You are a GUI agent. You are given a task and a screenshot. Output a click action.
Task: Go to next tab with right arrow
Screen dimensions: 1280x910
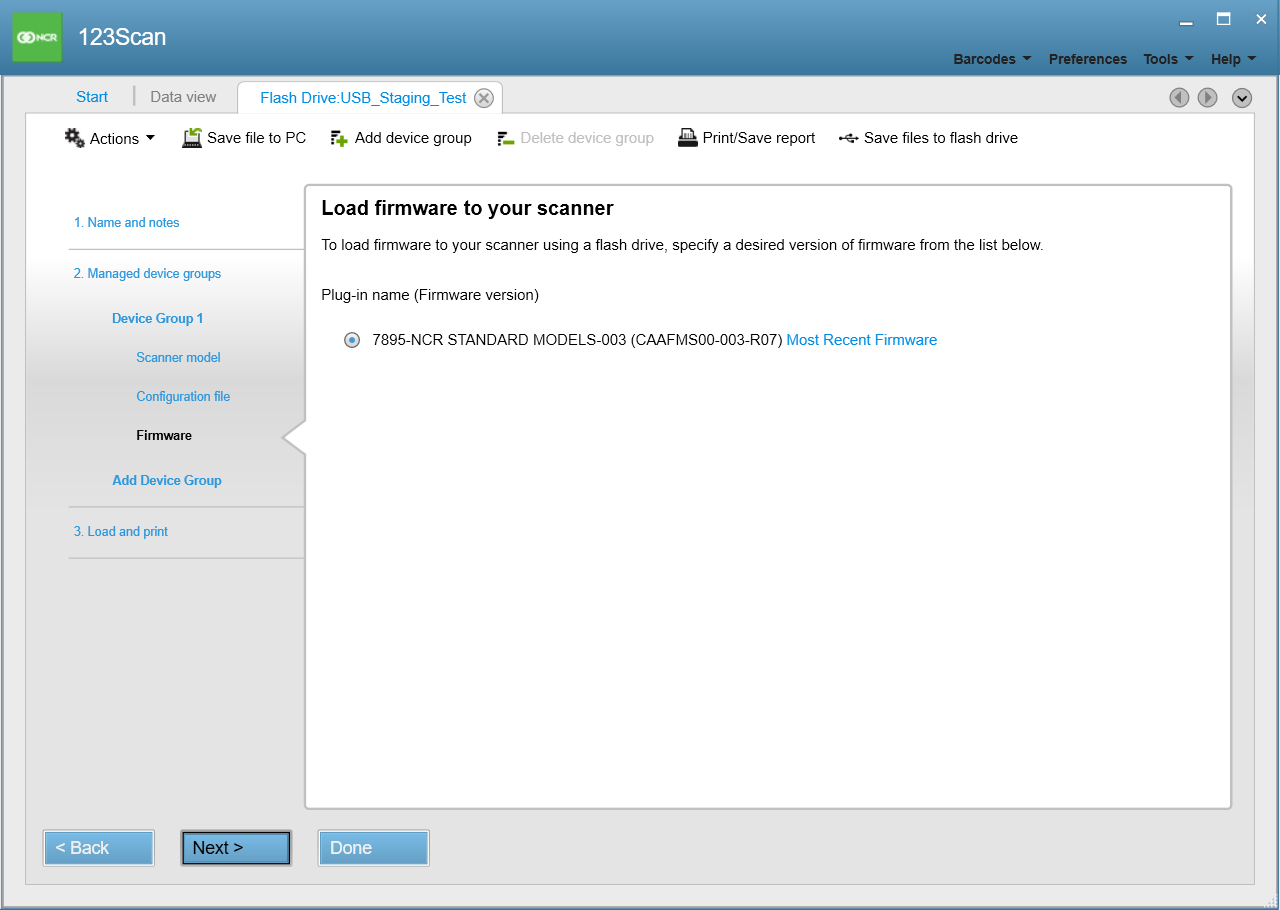[1208, 98]
